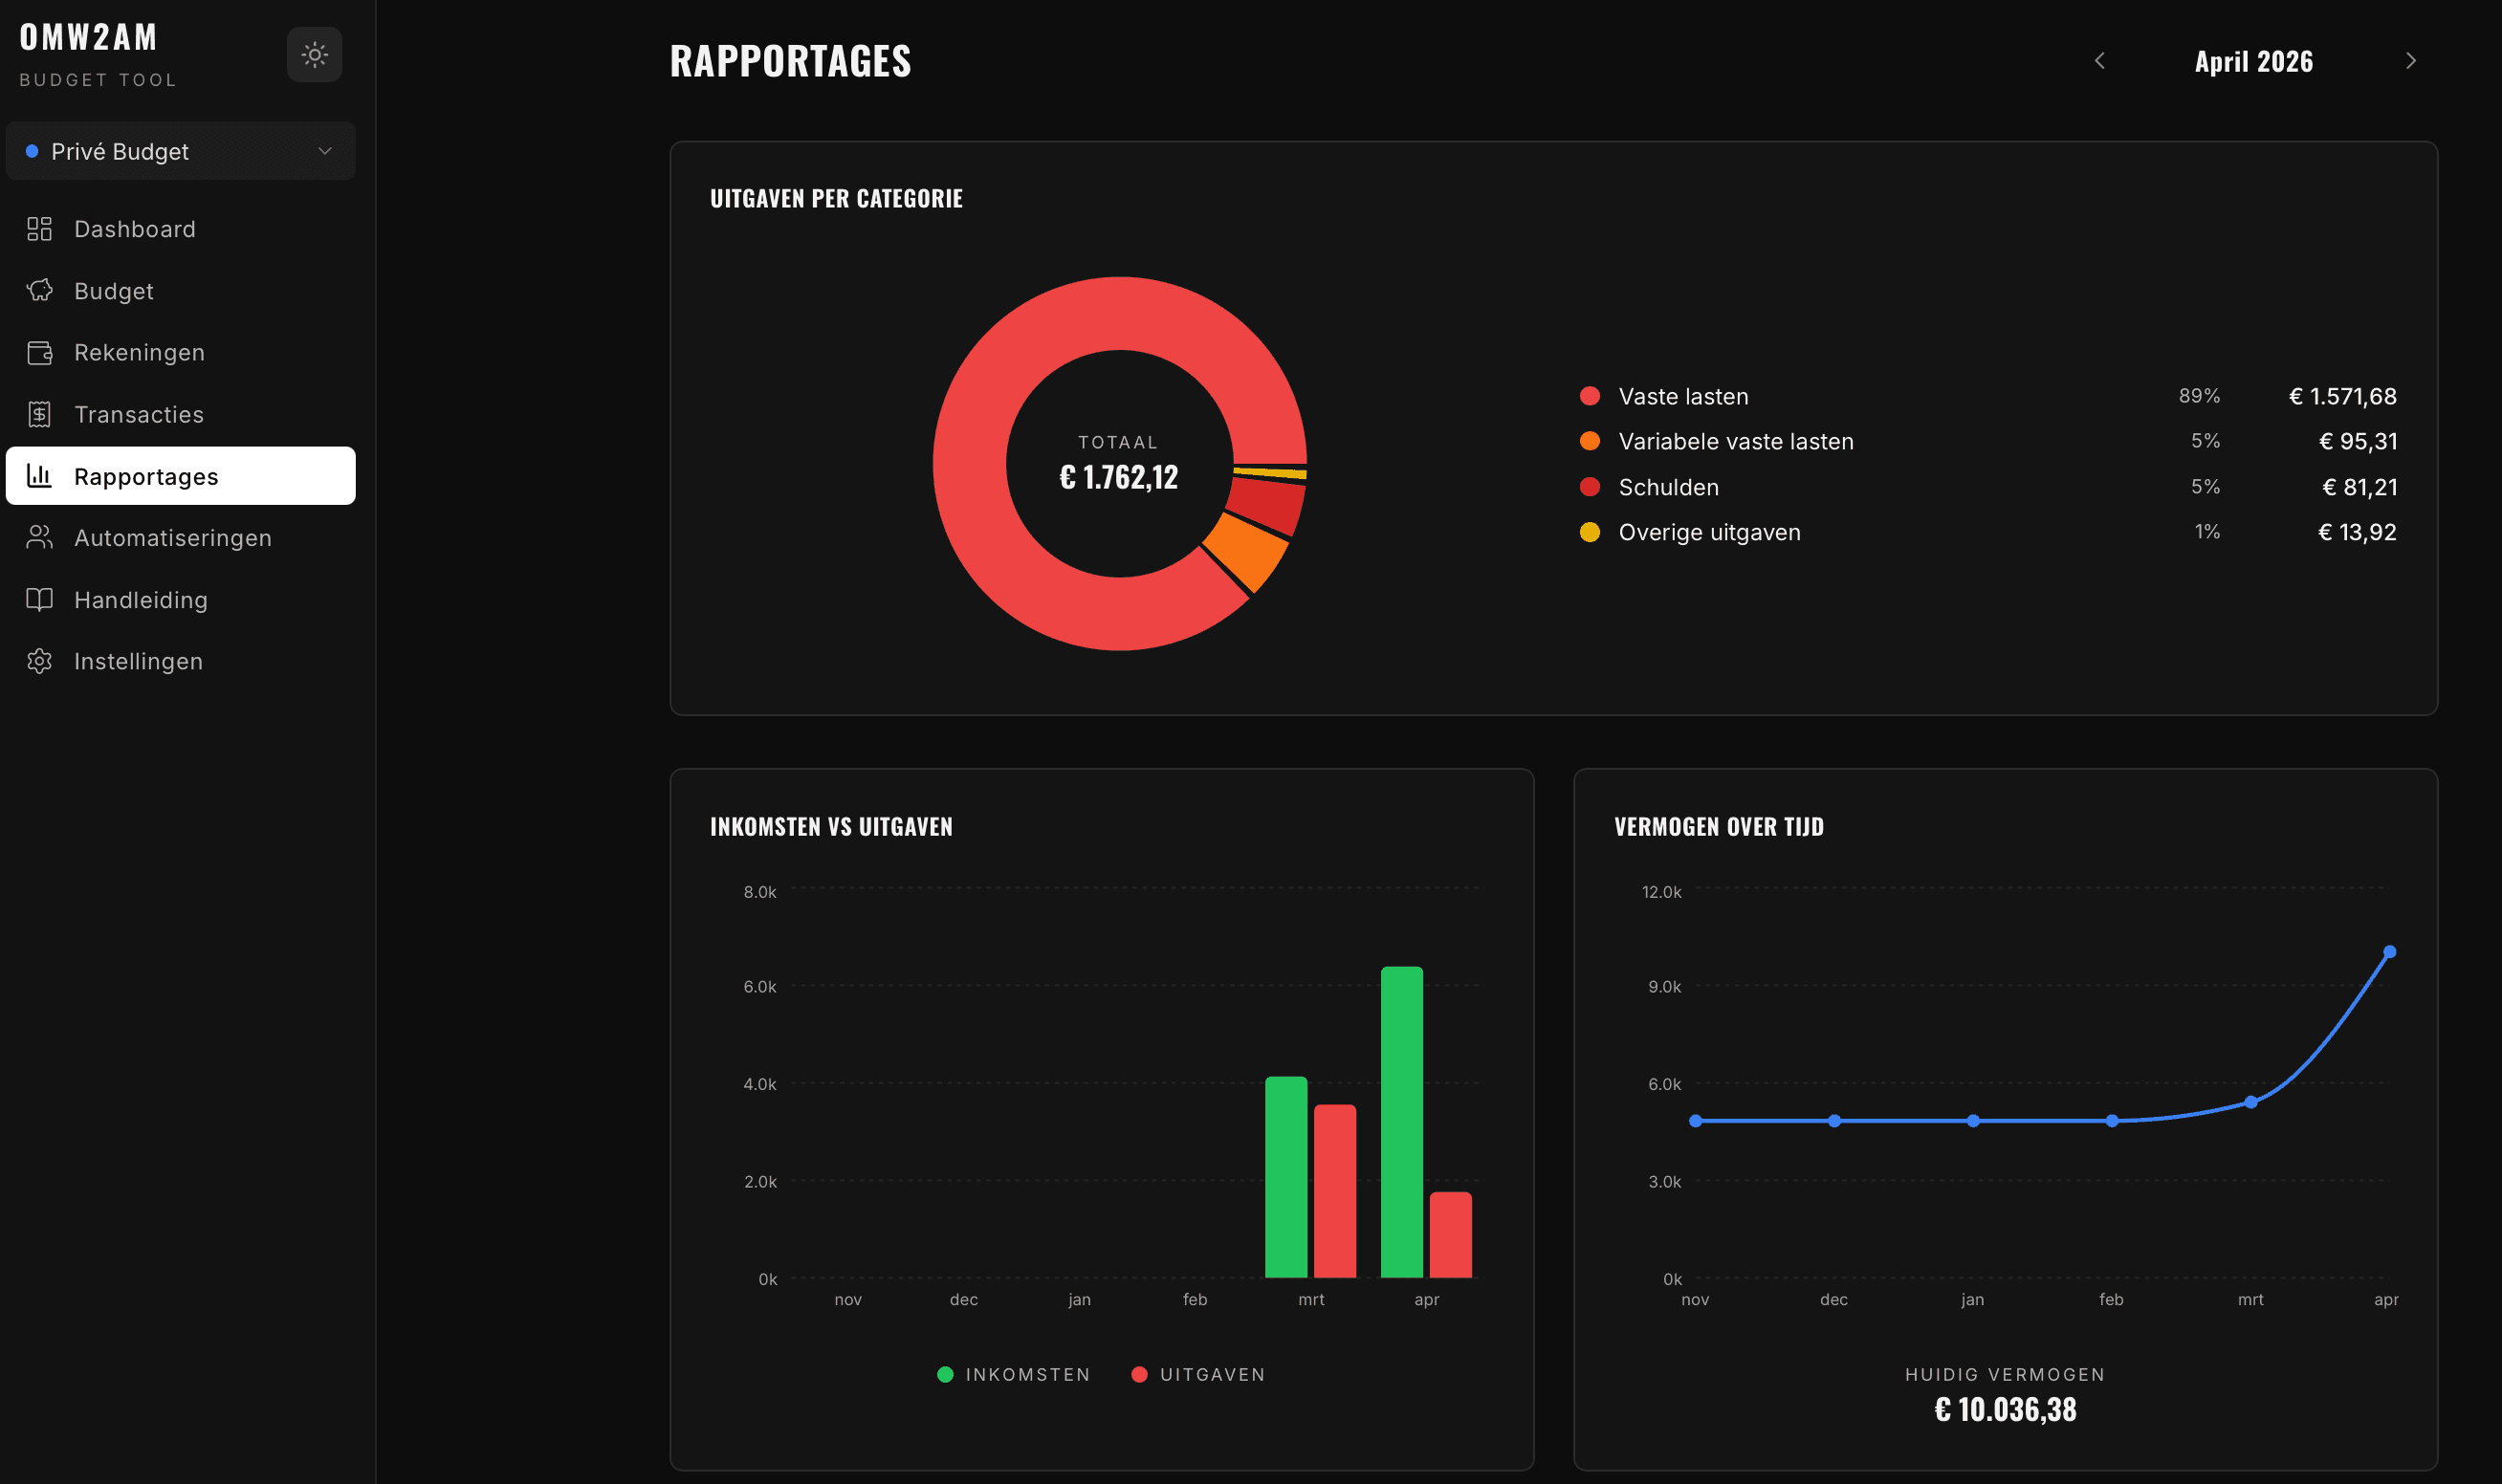Click the Overige uitgaven yellow color dot
Screen dimensions: 2502x1484
click(1589, 532)
